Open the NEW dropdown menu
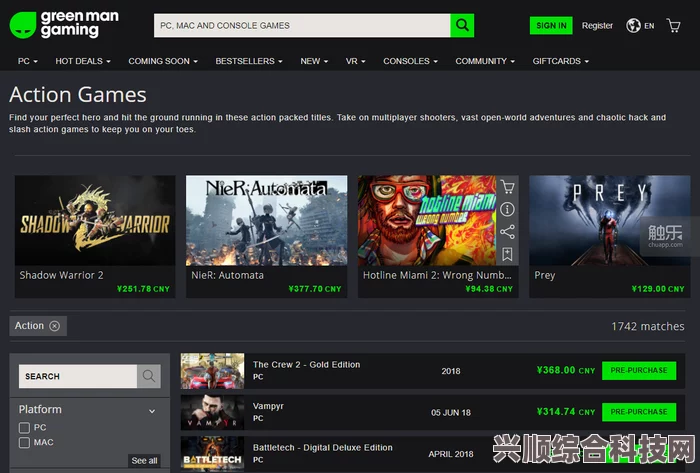 pyautogui.click(x=314, y=61)
